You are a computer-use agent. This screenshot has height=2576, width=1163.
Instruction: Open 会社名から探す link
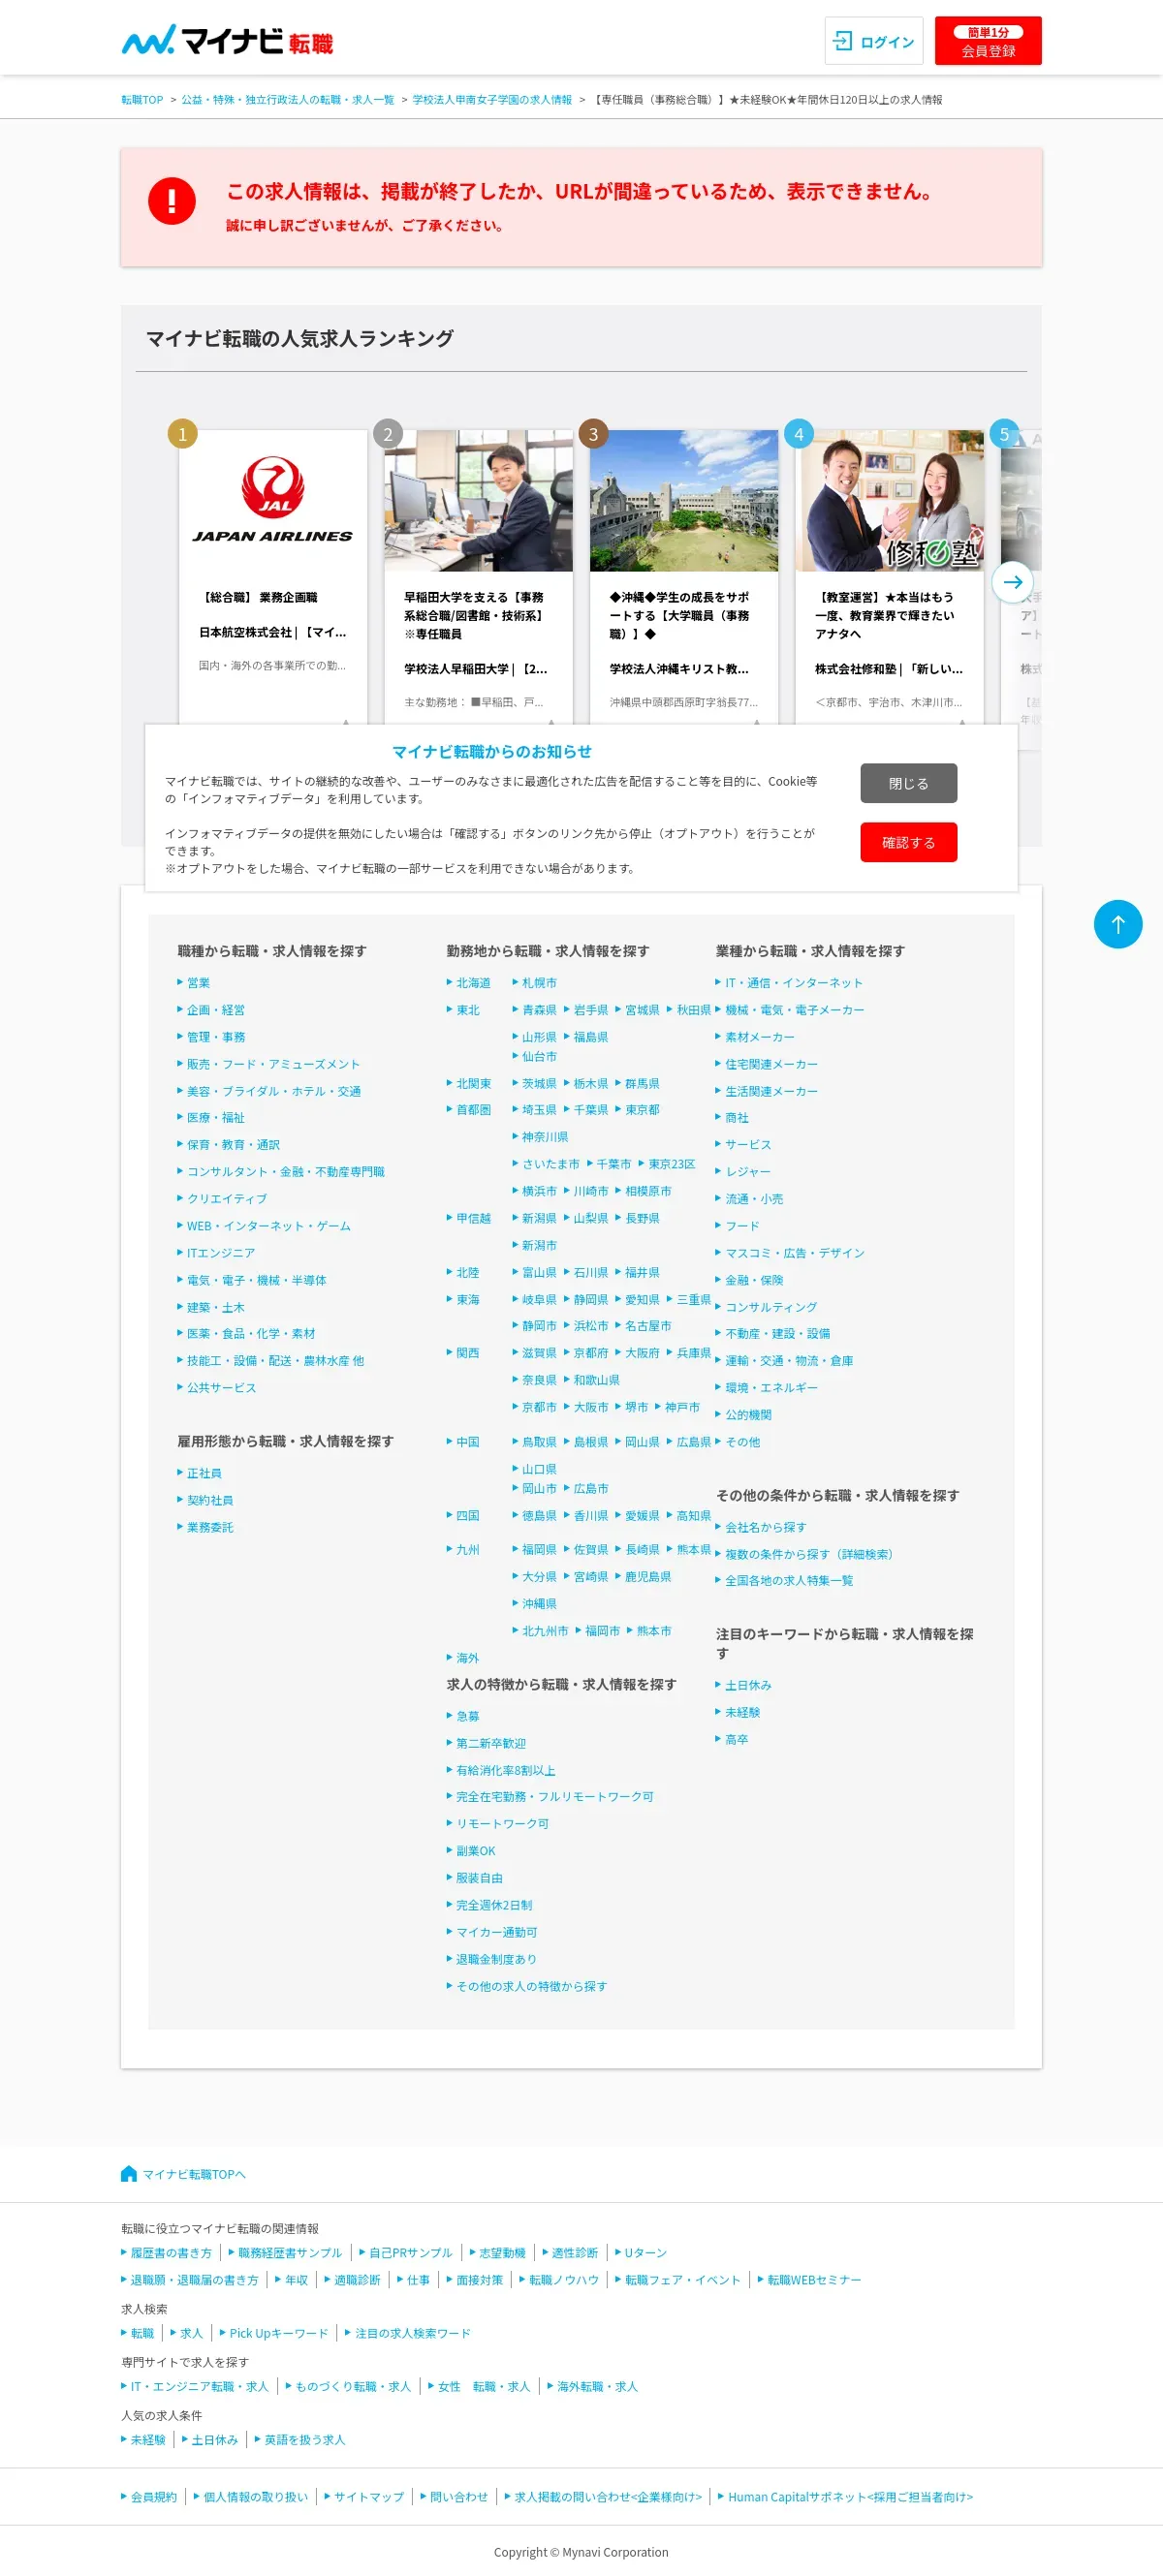765,1528
